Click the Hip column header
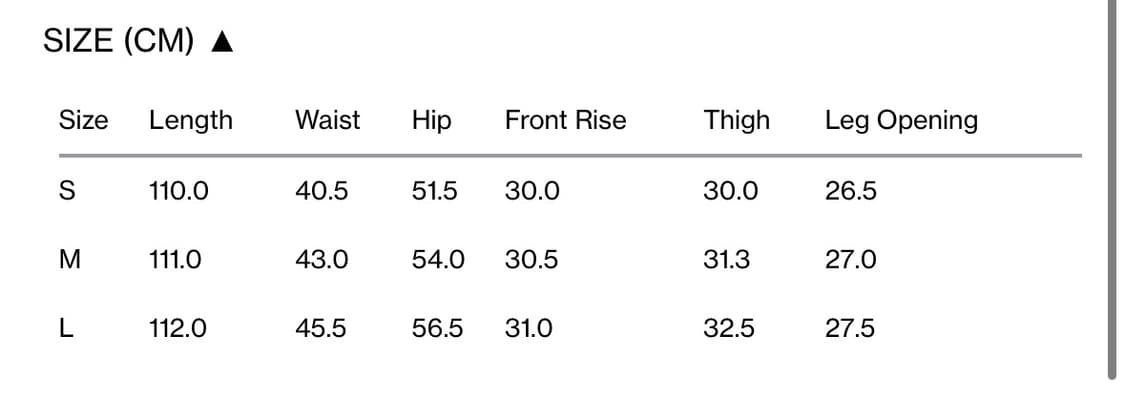 431,121
